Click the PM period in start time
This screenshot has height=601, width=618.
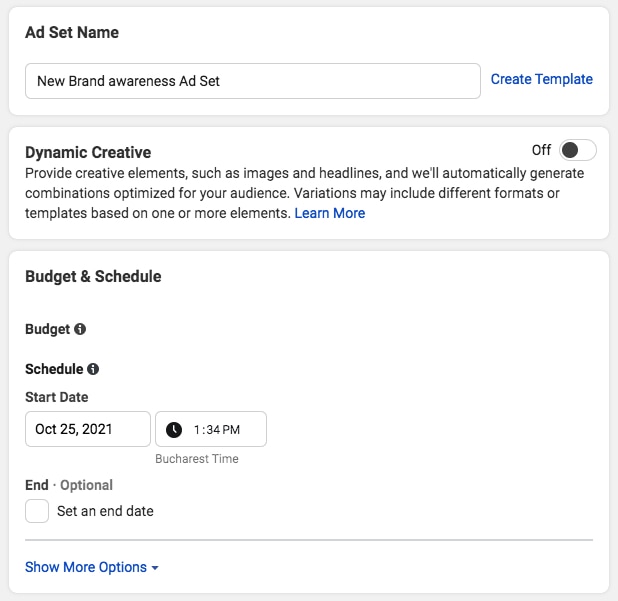231,429
